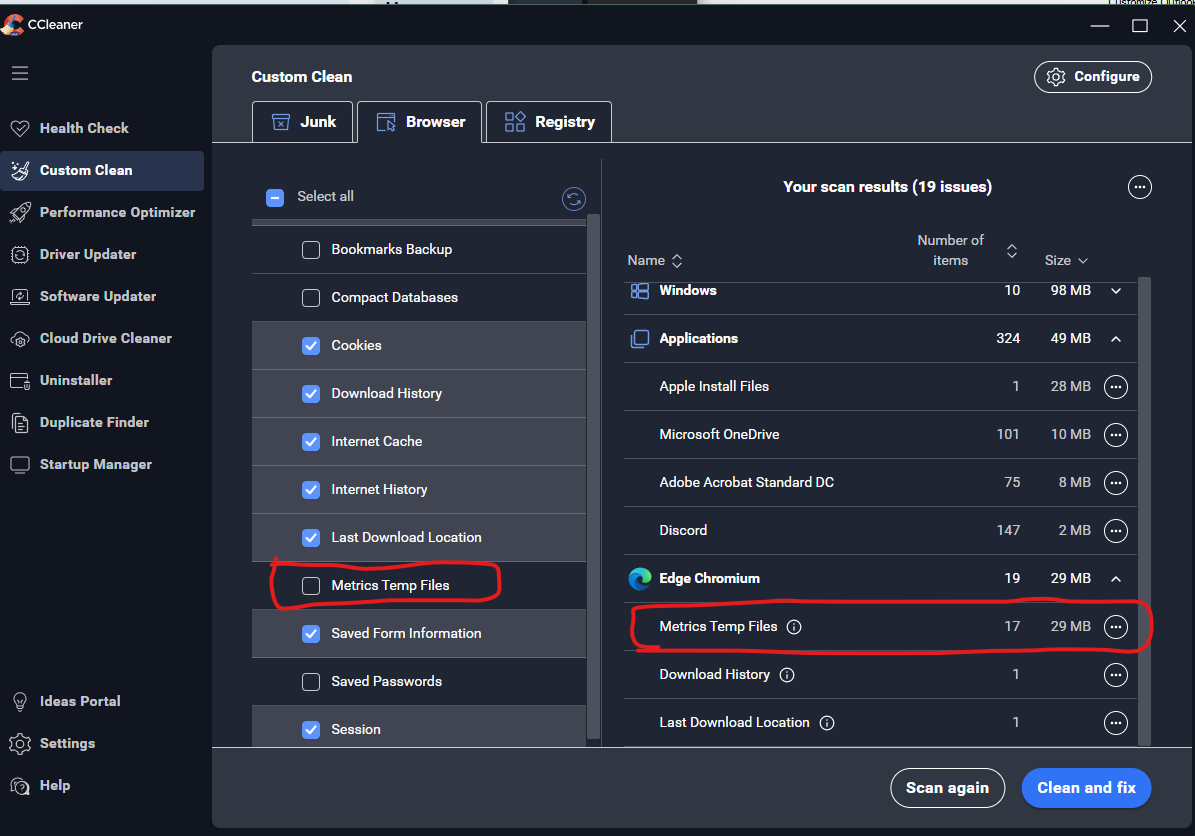
Task: Collapse the Applications results group
Action: pos(1116,339)
